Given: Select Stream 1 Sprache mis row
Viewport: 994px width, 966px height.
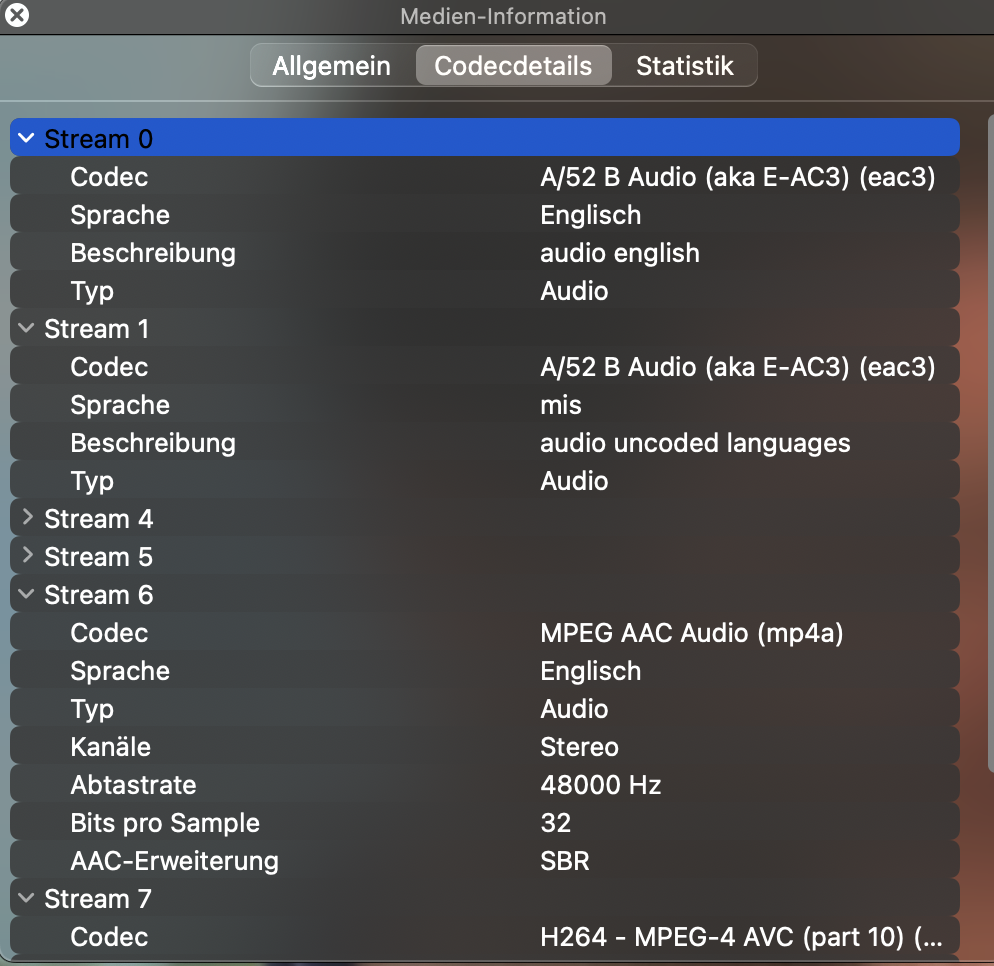Looking at the screenshot, I should coord(485,404).
